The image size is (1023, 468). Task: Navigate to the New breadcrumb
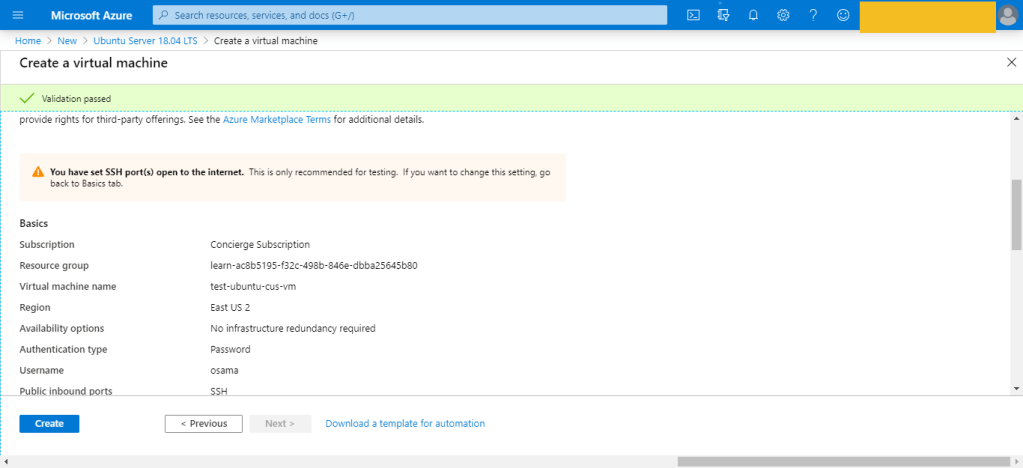tap(67, 41)
